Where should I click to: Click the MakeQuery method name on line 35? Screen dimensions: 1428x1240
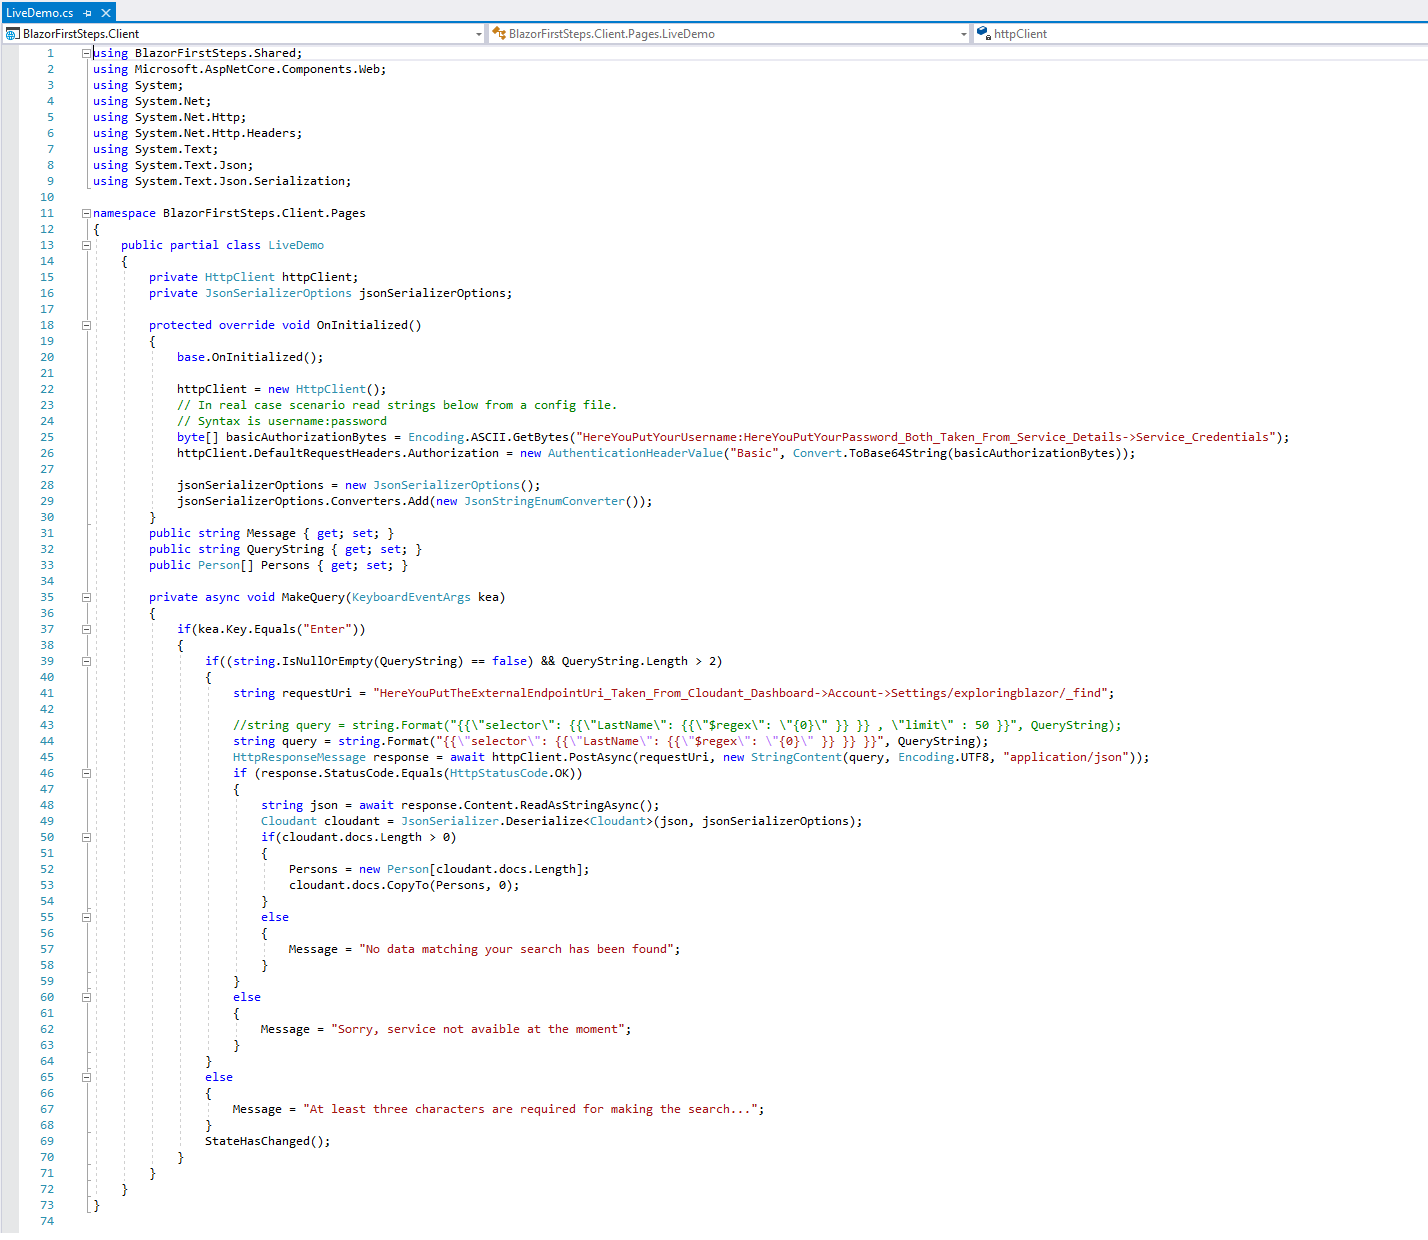pyautogui.click(x=313, y=597)
